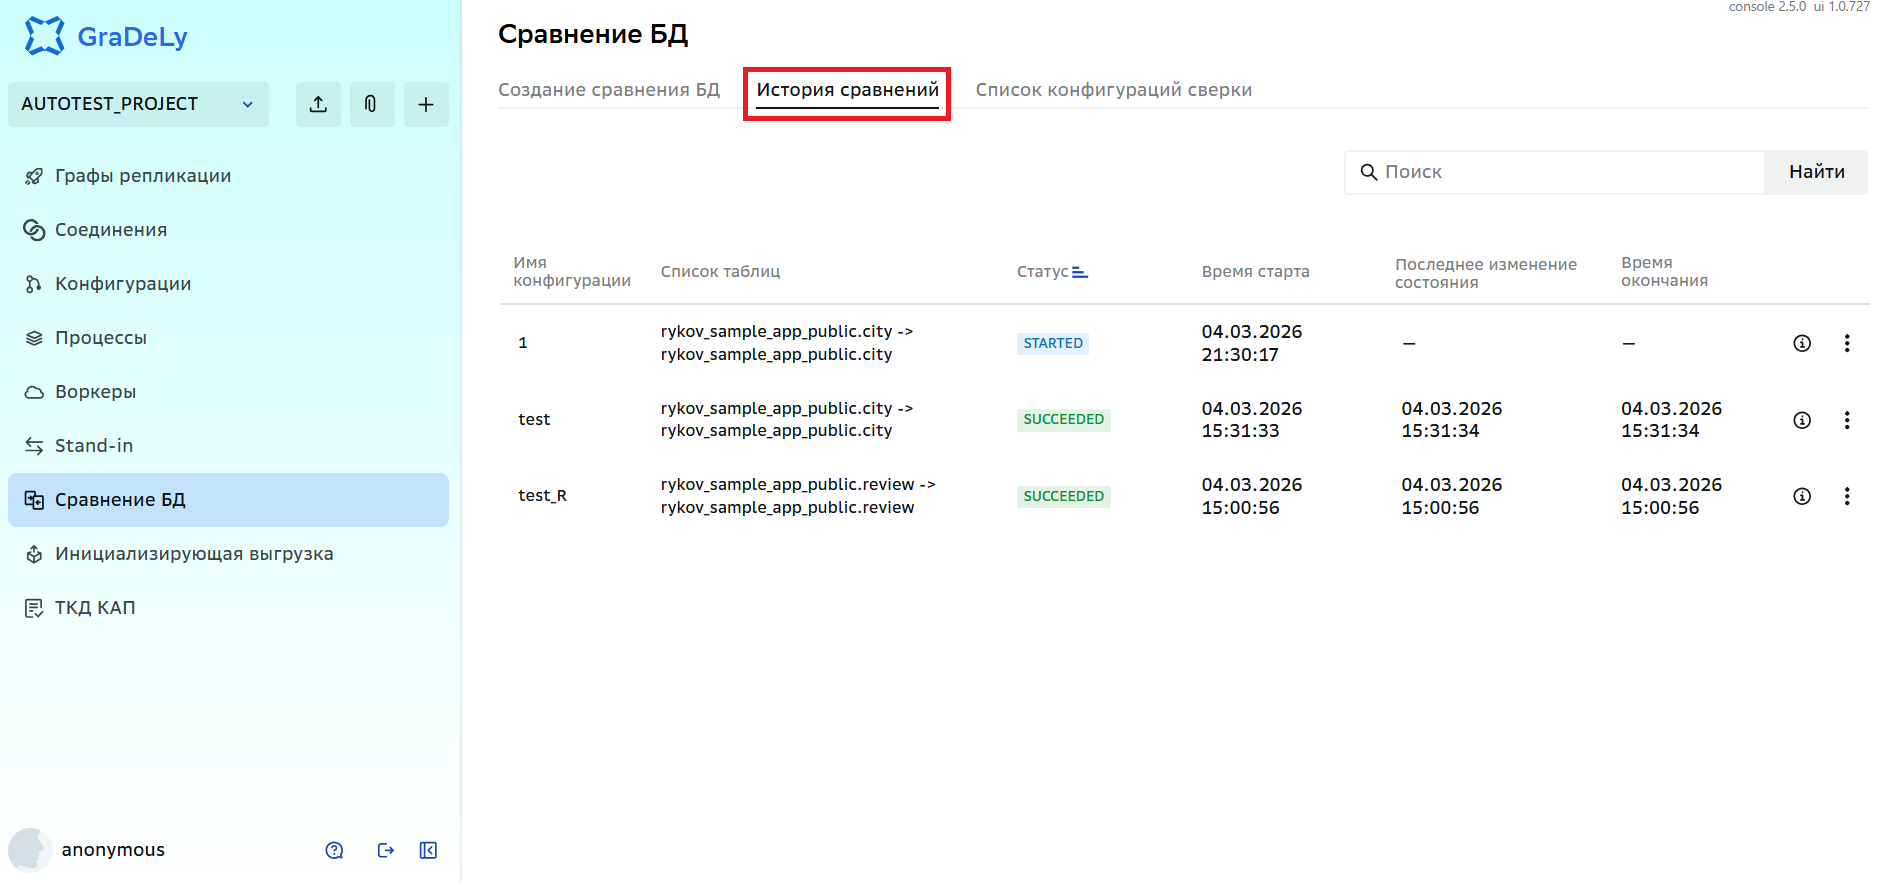Open Соединения in the sidebar

(228, 230)
